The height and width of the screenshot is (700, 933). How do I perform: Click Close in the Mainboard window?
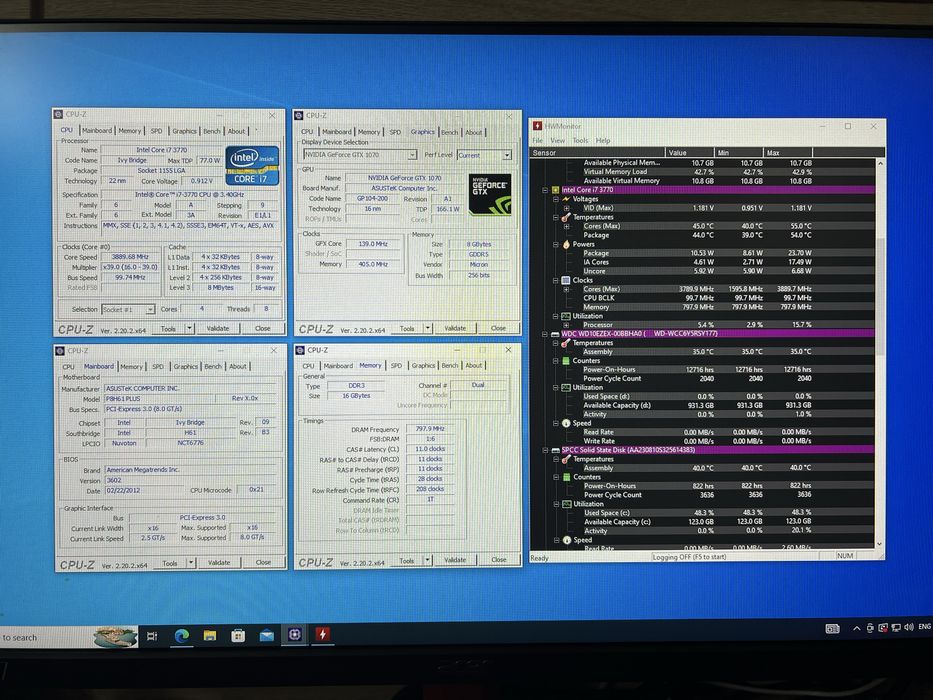[x=263, y=562]
